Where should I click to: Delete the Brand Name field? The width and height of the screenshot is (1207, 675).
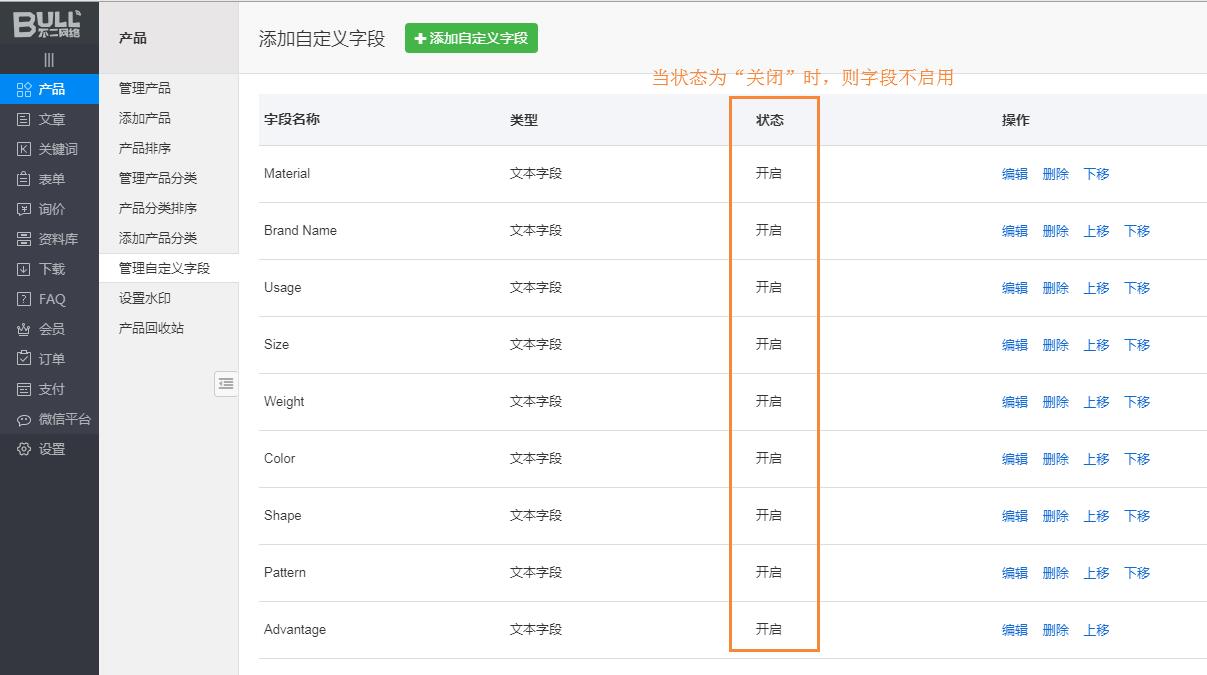[x=1055, y=231]
